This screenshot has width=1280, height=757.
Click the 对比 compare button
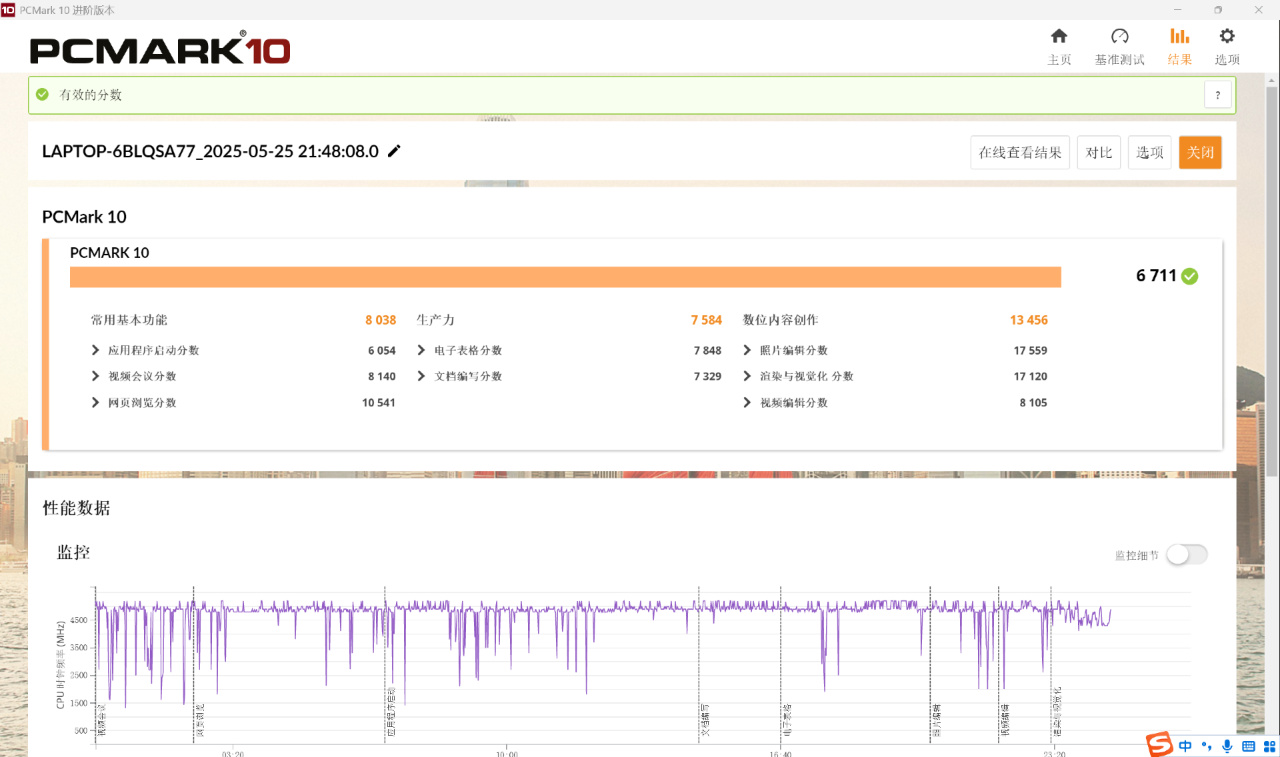click(1099, 152)
